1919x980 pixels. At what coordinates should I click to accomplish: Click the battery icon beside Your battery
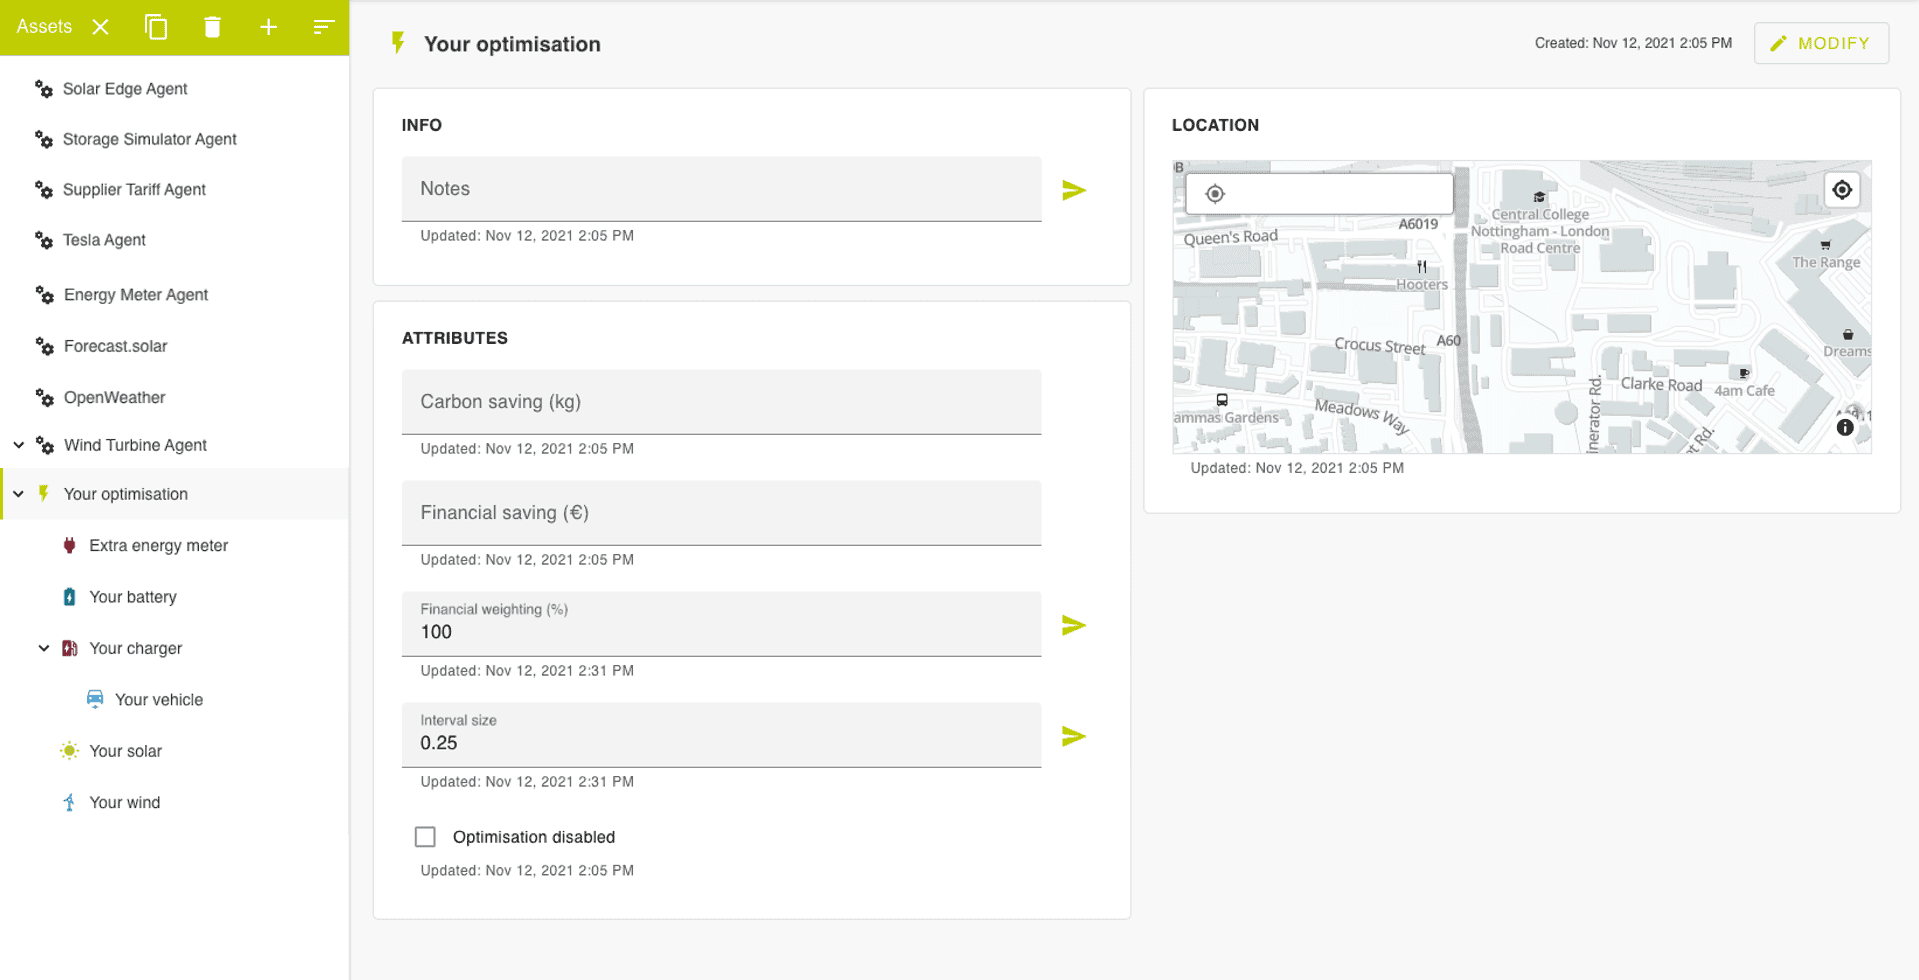(69, 596)
